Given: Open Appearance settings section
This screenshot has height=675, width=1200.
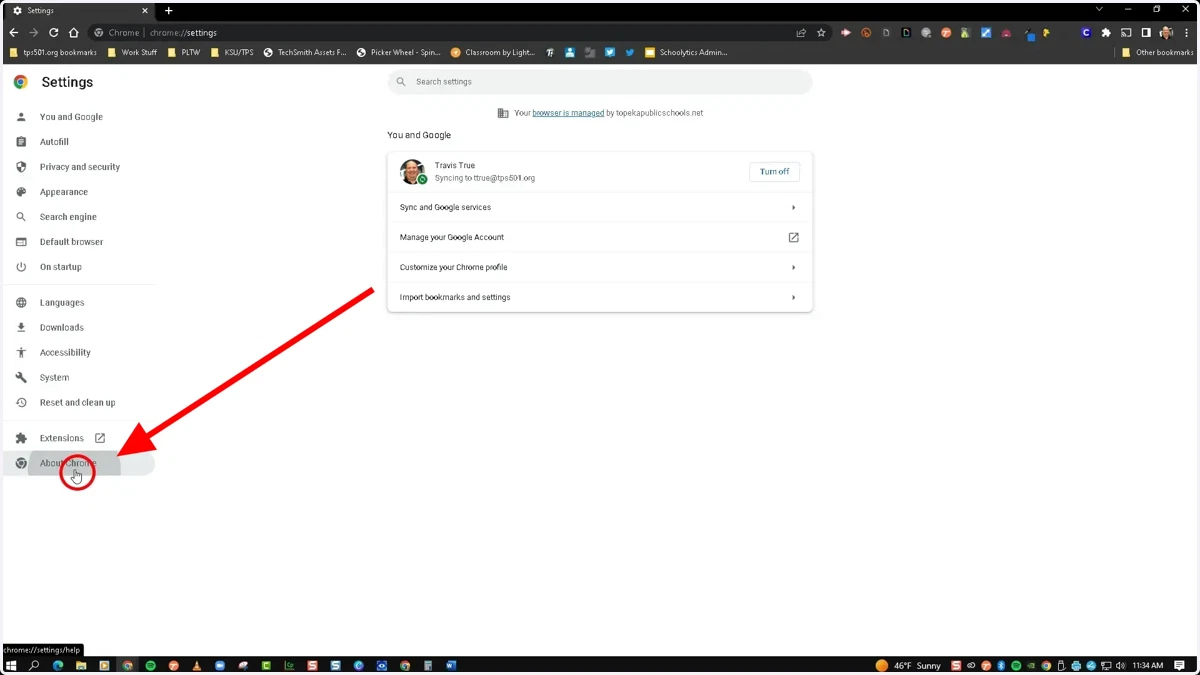Looking at the screenshot, I should (63, 192).
